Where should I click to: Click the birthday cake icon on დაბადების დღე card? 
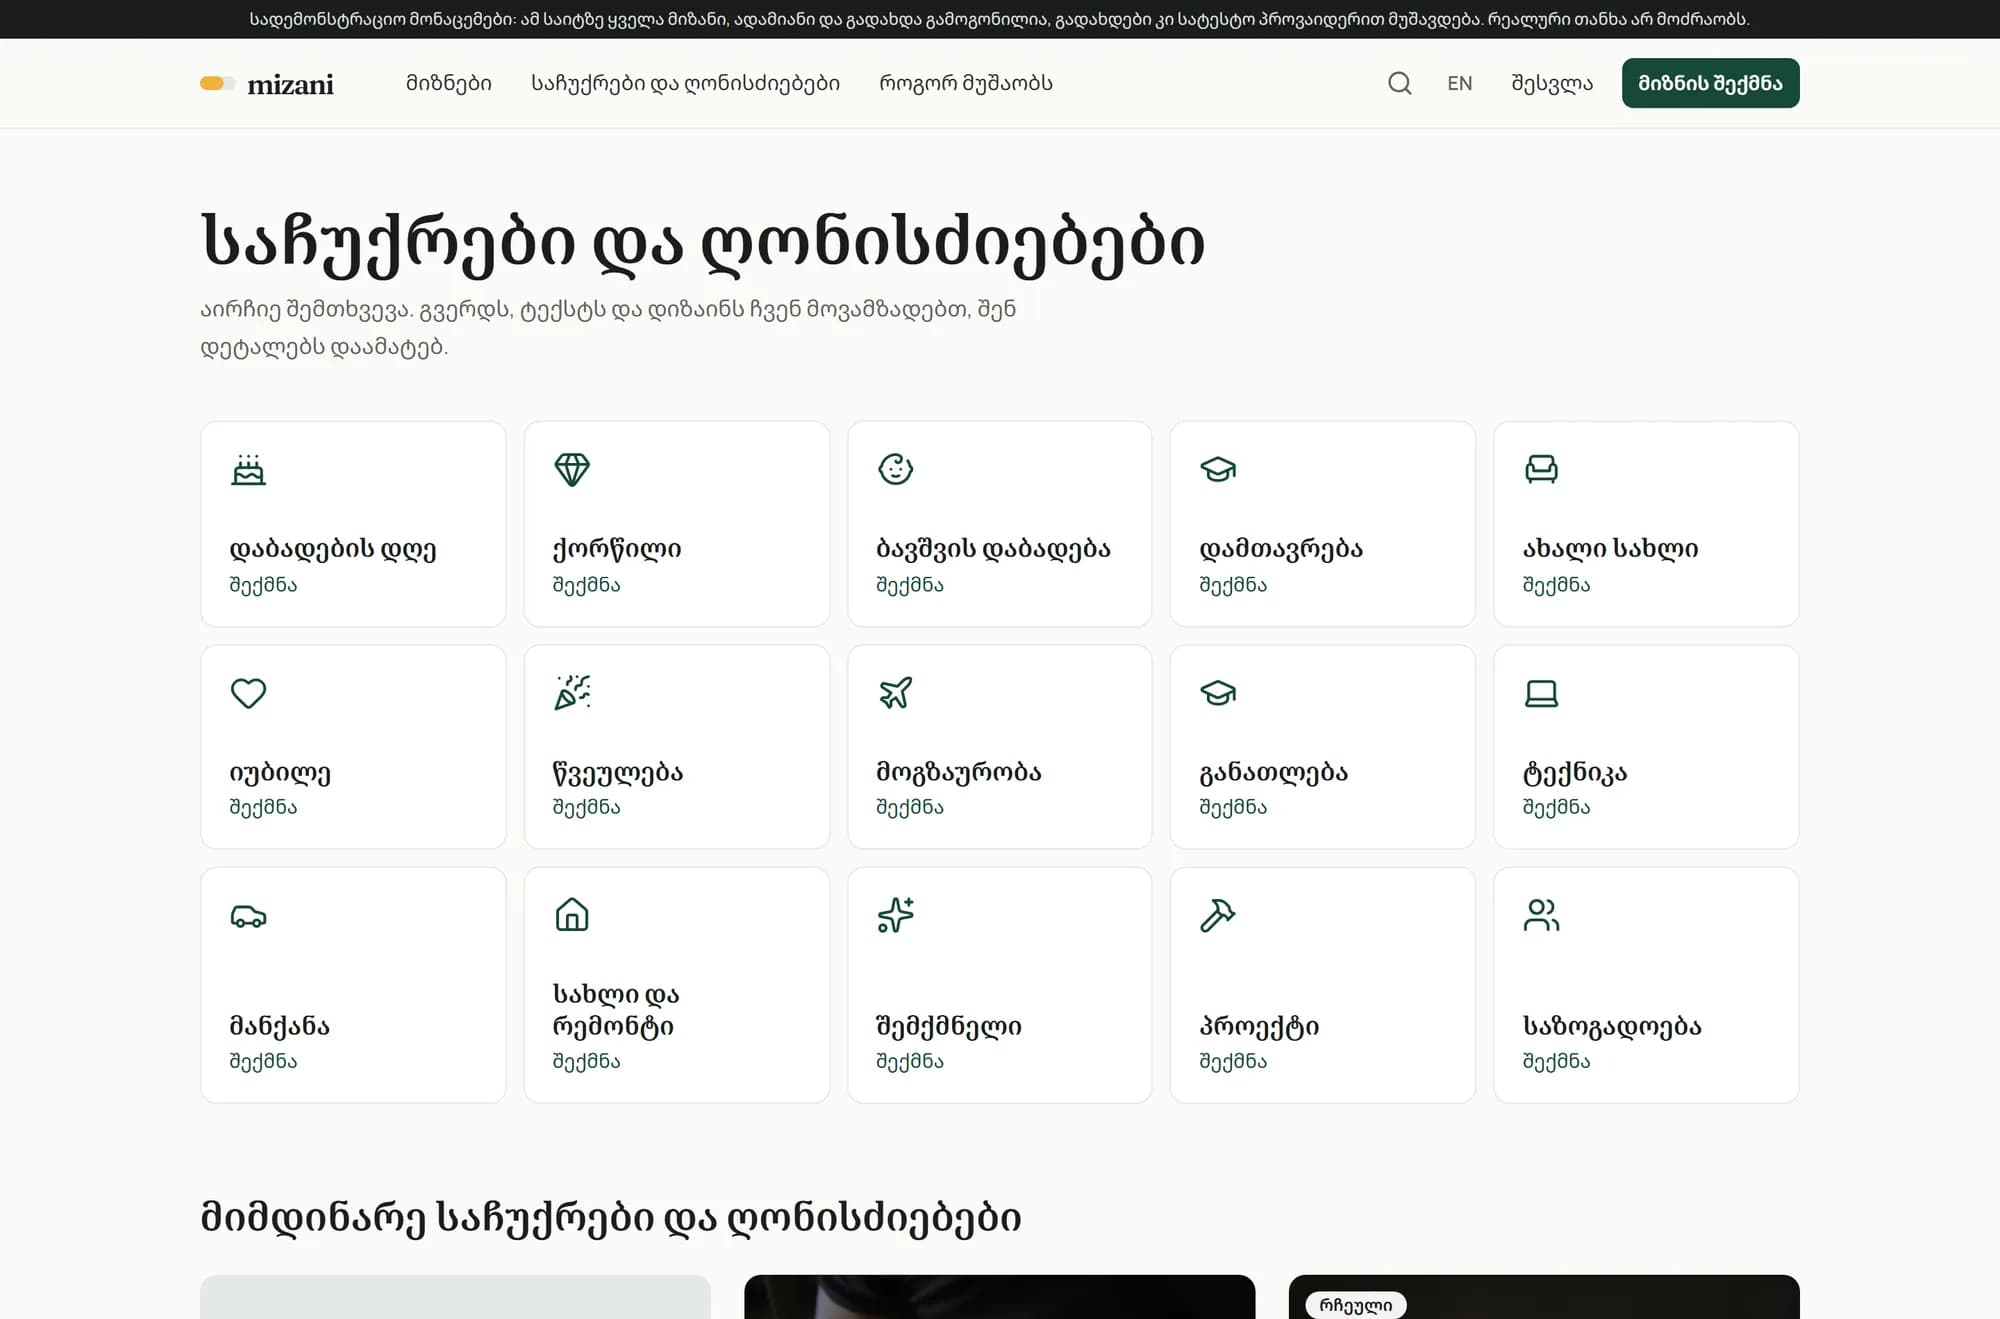pos(248,469)
